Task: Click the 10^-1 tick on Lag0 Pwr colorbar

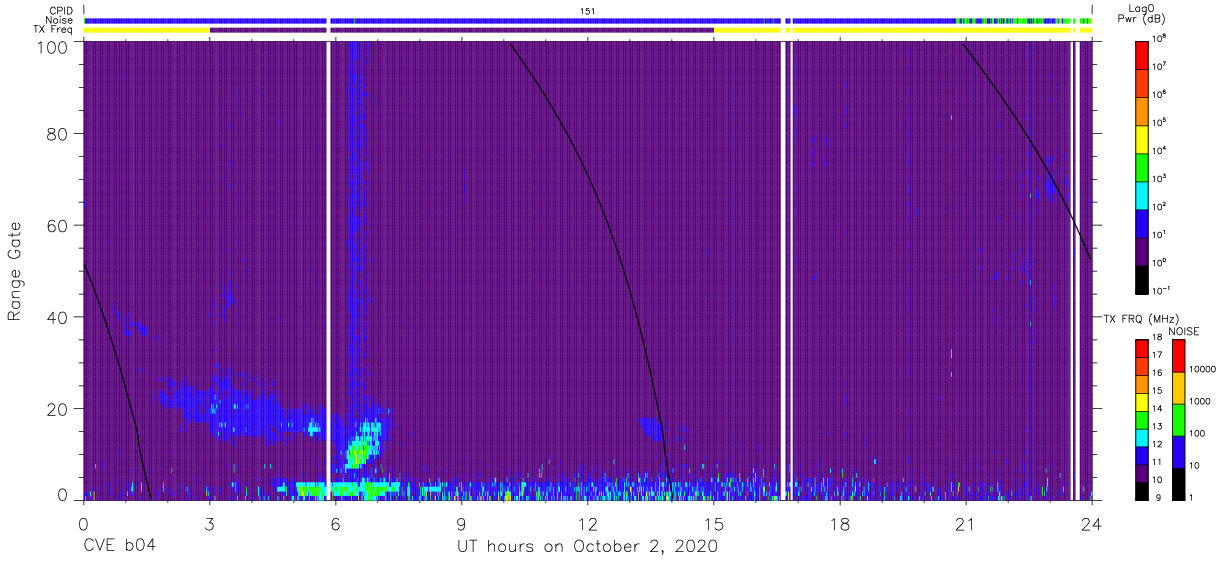Action: point(1163,290)
